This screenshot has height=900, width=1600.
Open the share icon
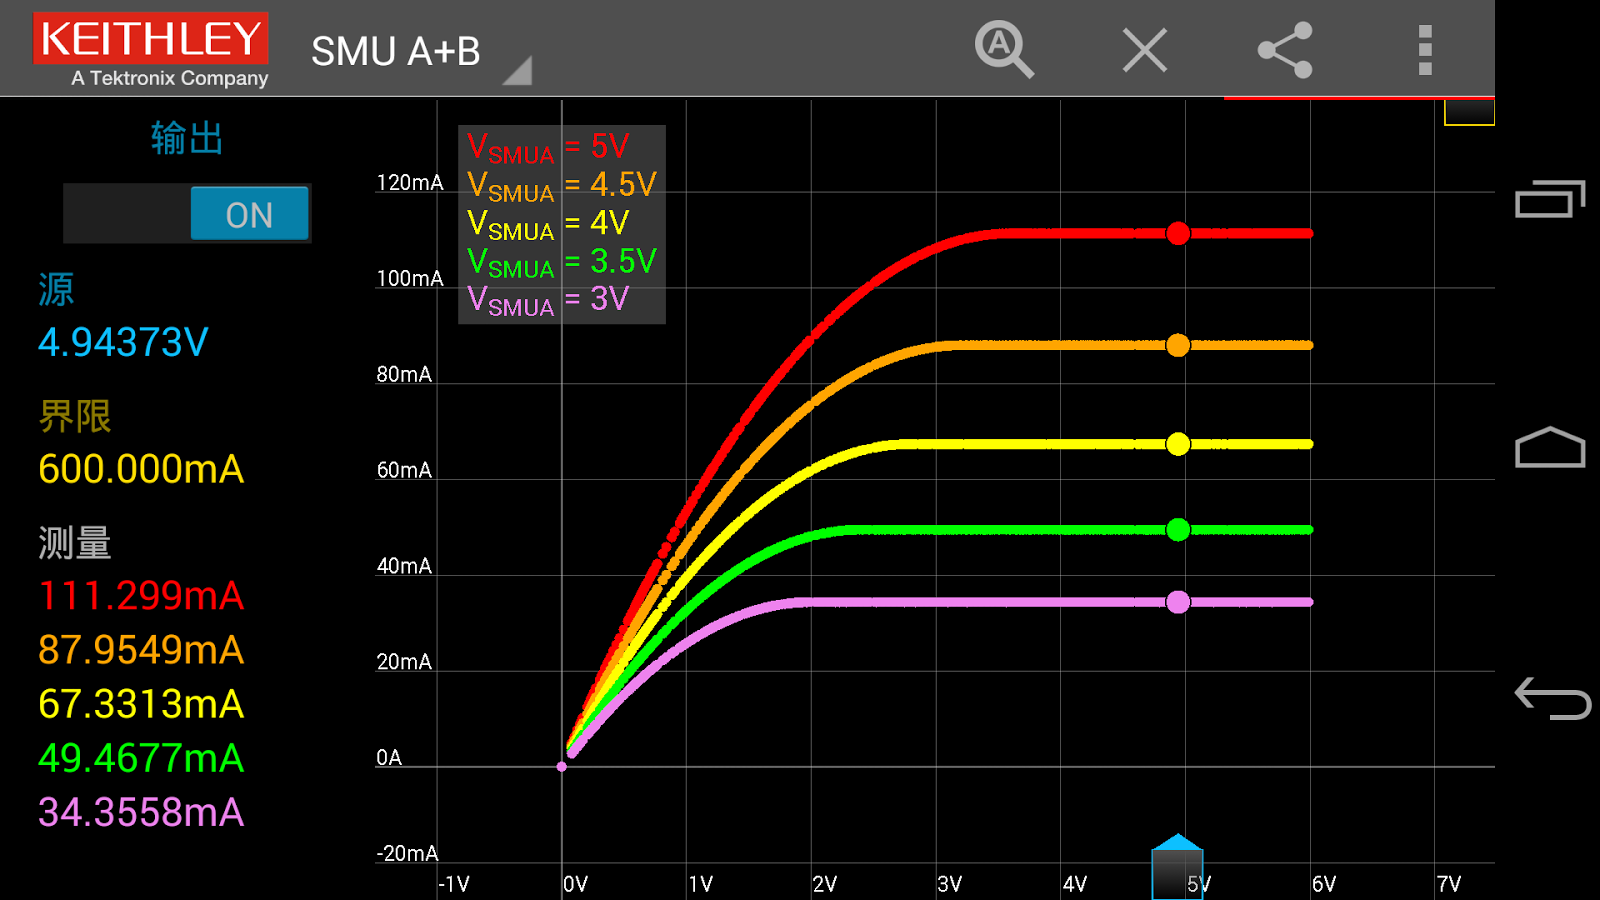[1285, 50]
